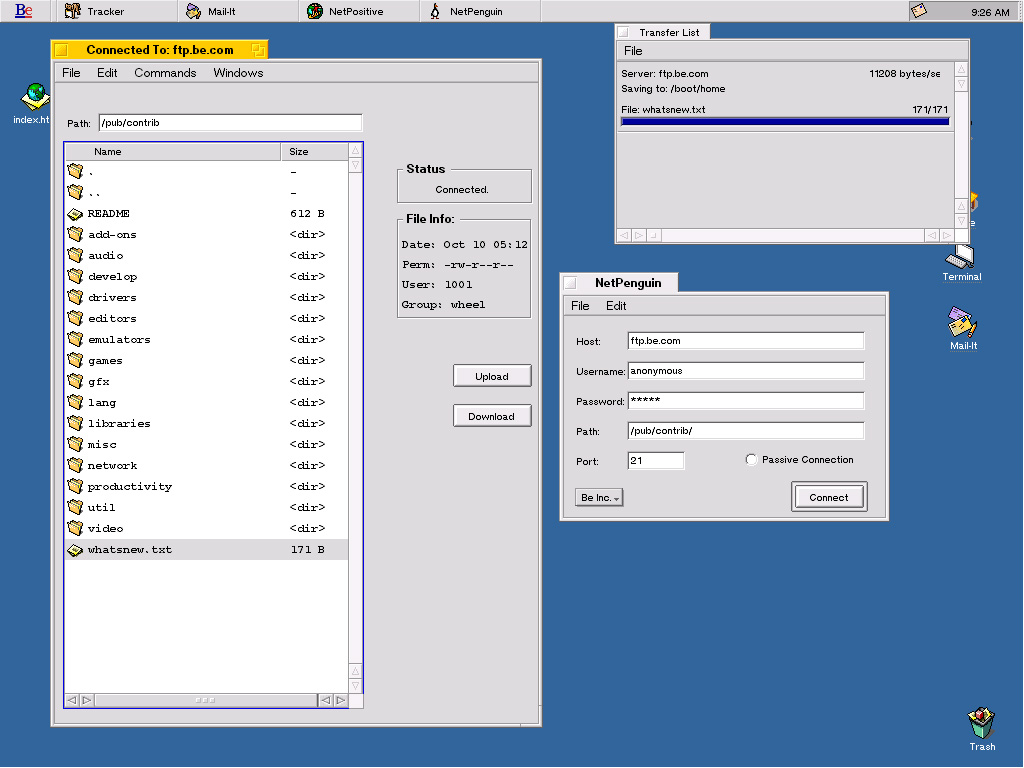Select the whatsnew.txt file icon
This screenshot has height=768, width=1024.
[75, 550]
